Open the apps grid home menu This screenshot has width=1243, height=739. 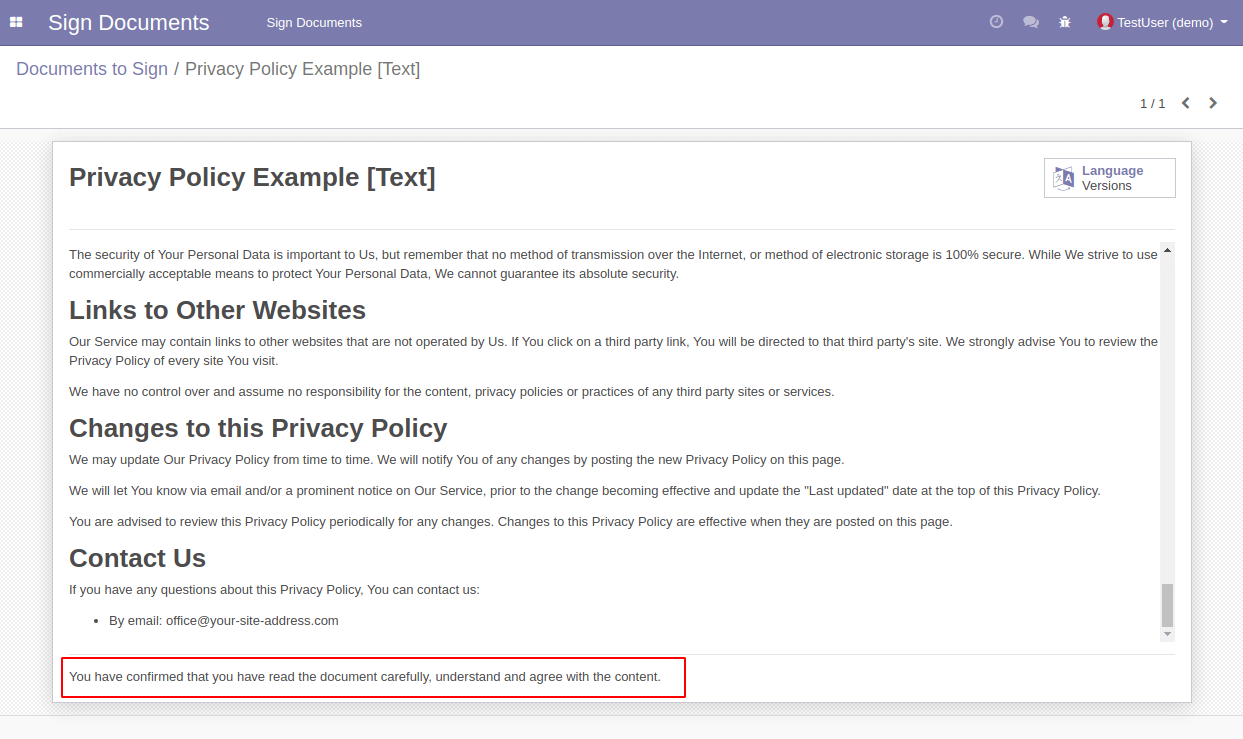16,22
